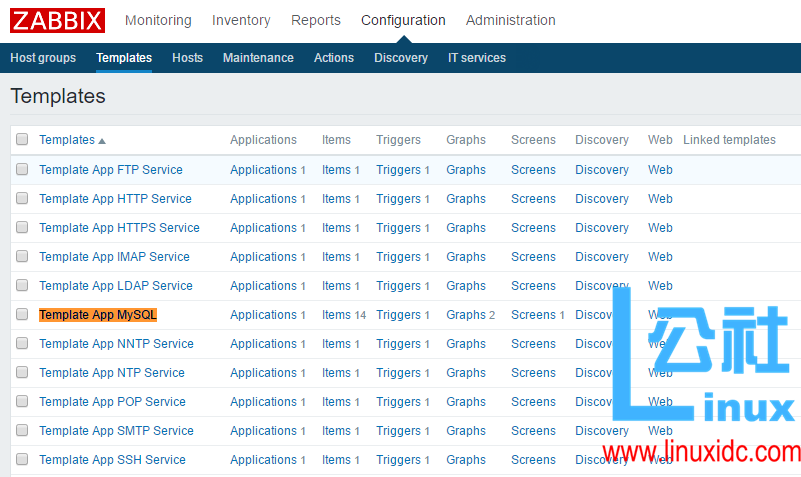
Task: Open Template App FTP Service
Action: (x=111, y=170)
